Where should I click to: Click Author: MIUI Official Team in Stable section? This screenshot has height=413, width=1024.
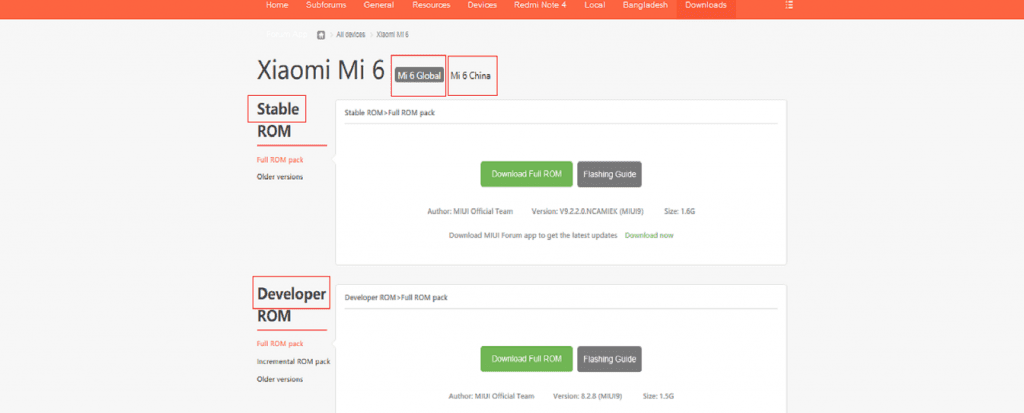470,211
